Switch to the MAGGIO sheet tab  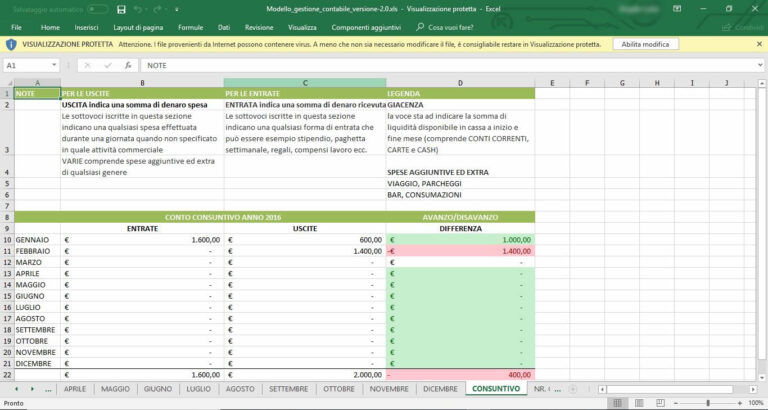(x=115, y=389)
